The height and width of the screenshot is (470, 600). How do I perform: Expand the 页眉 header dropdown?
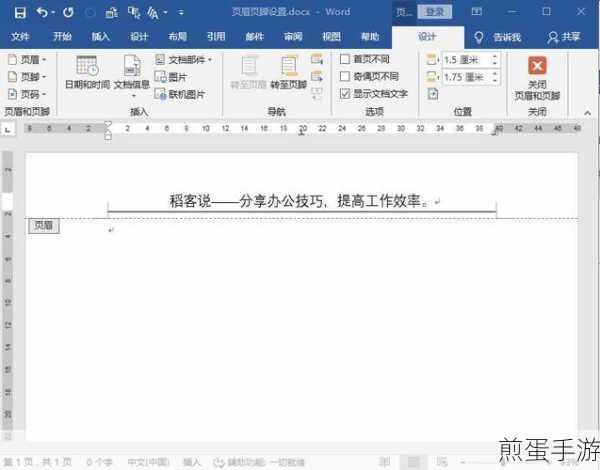pyautogui.click(x=27, y=60)
